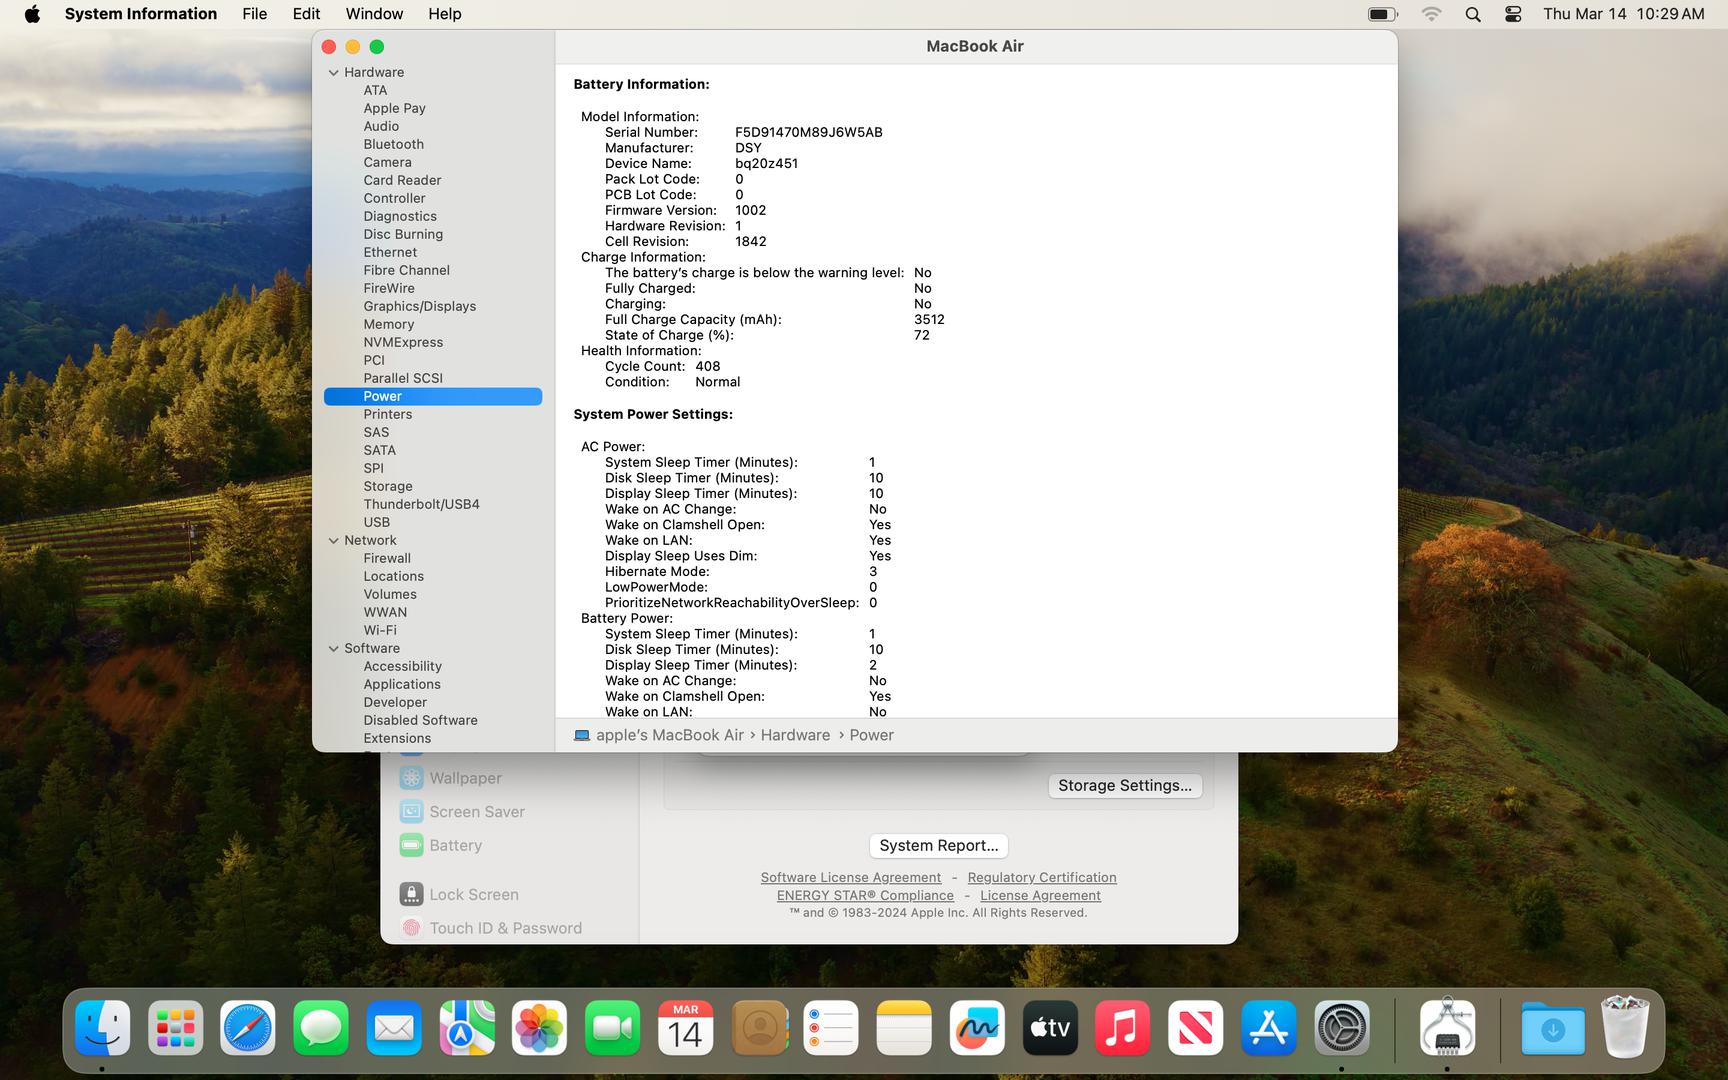Select Graphics/Displays in the sidebar
This screenshot has height=1080, width=1728.
pos(419,307)
